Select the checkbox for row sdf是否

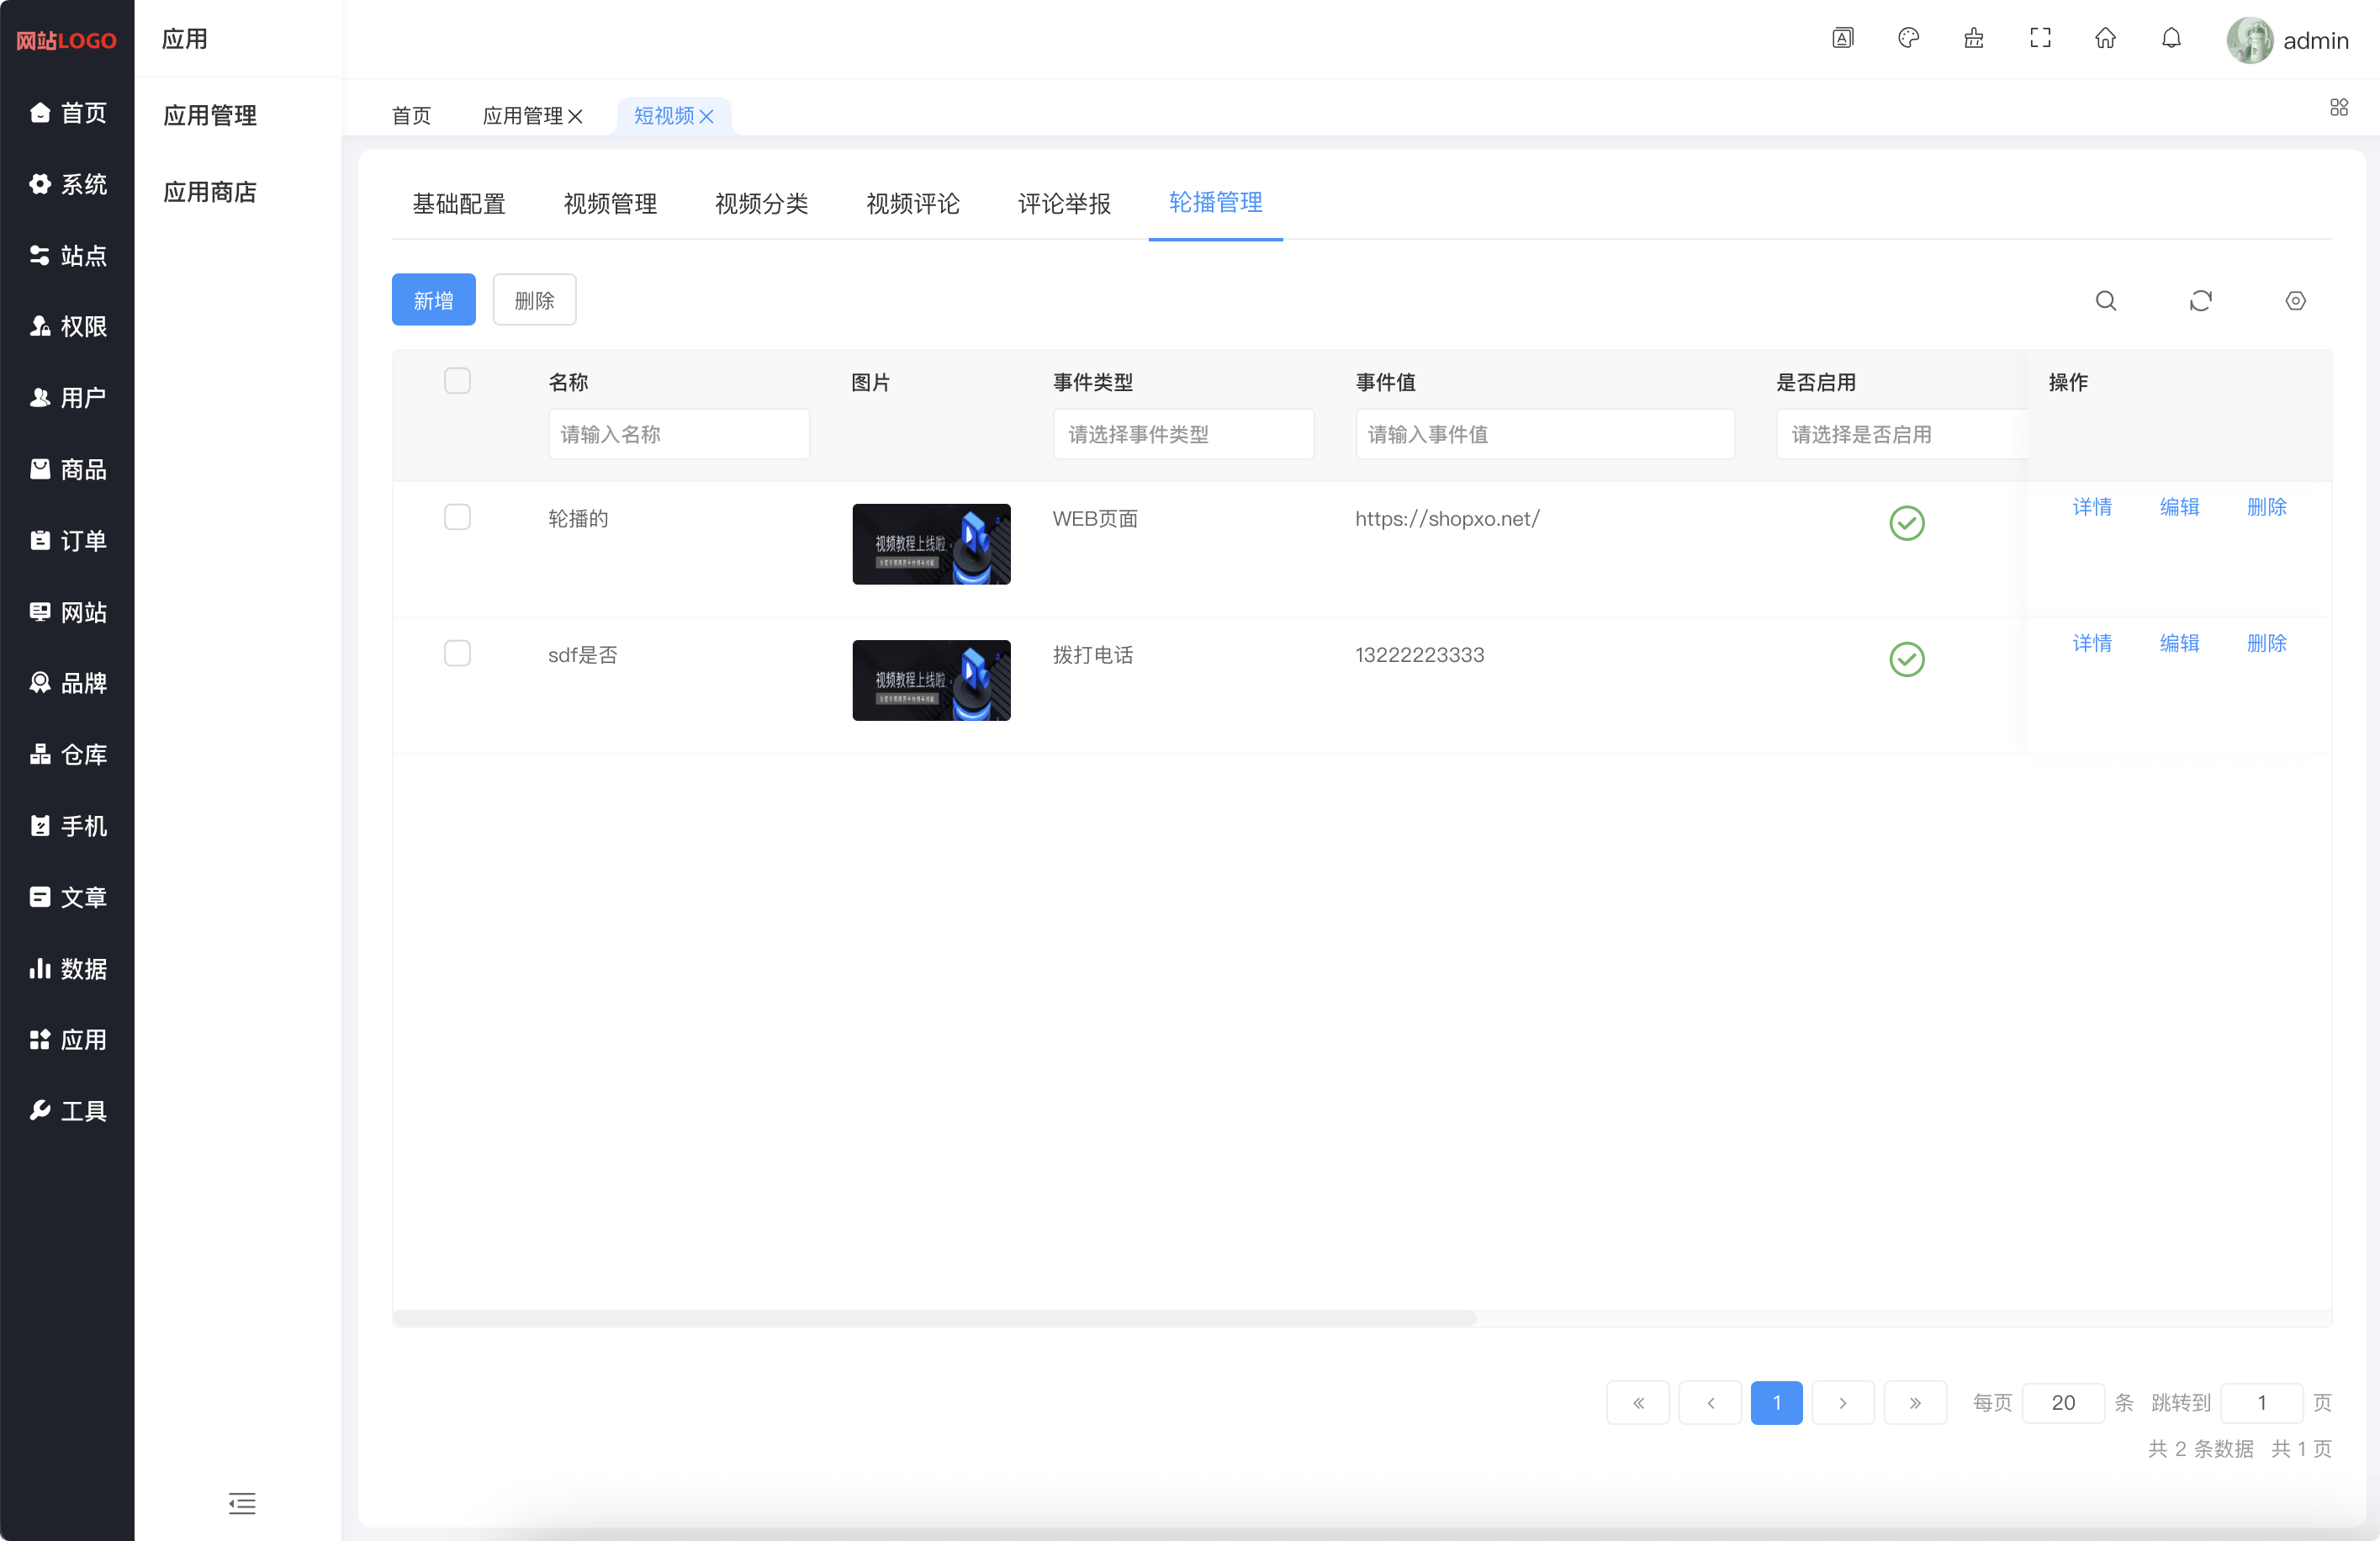(x=457, y=653)
